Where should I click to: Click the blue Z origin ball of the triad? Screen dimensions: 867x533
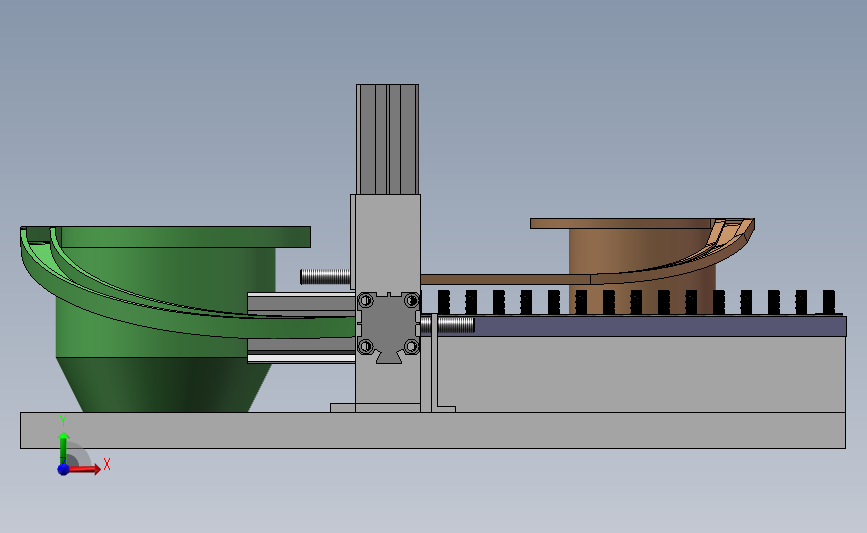point(64,469)
